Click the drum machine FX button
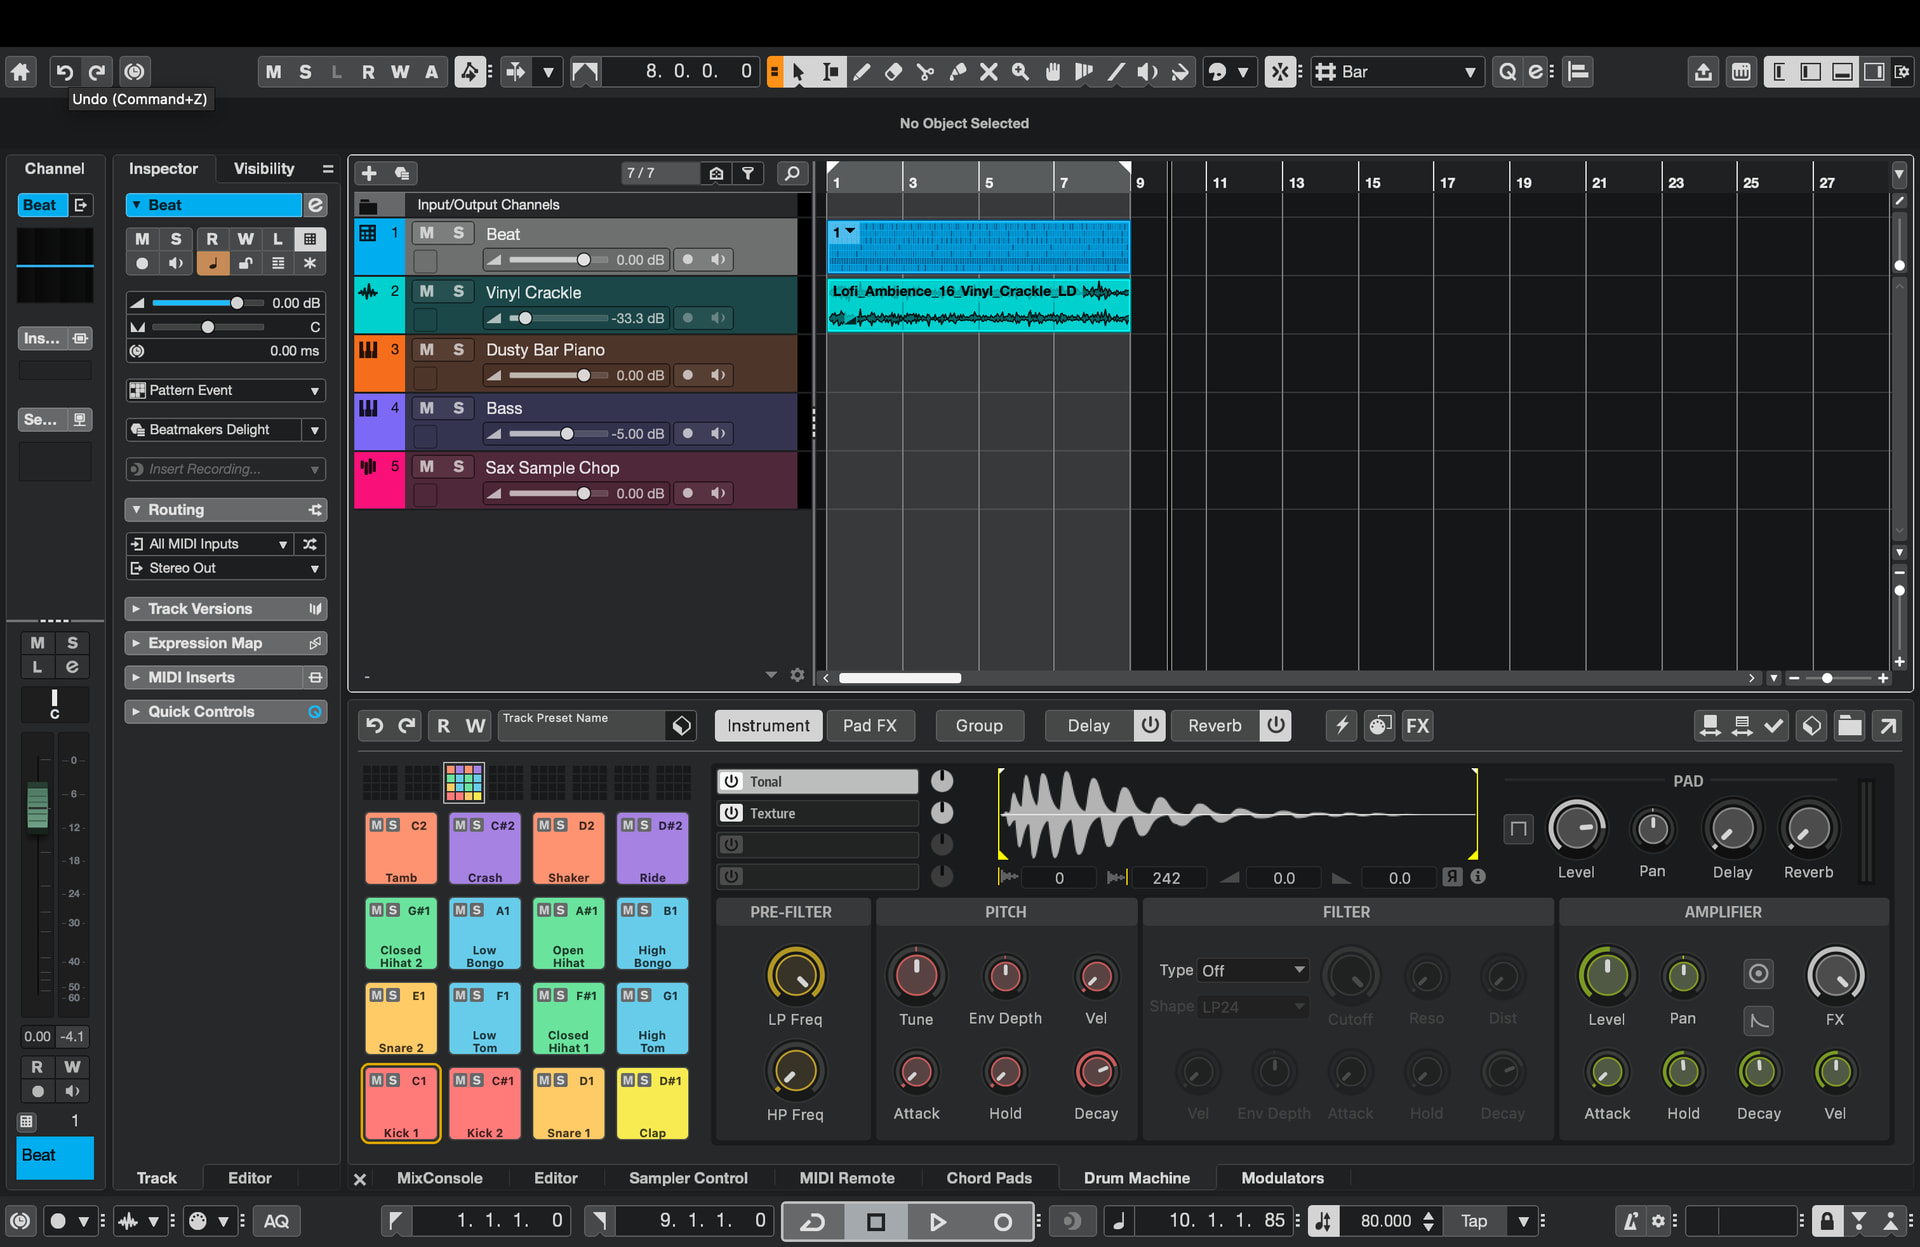 pos(1418,726)
